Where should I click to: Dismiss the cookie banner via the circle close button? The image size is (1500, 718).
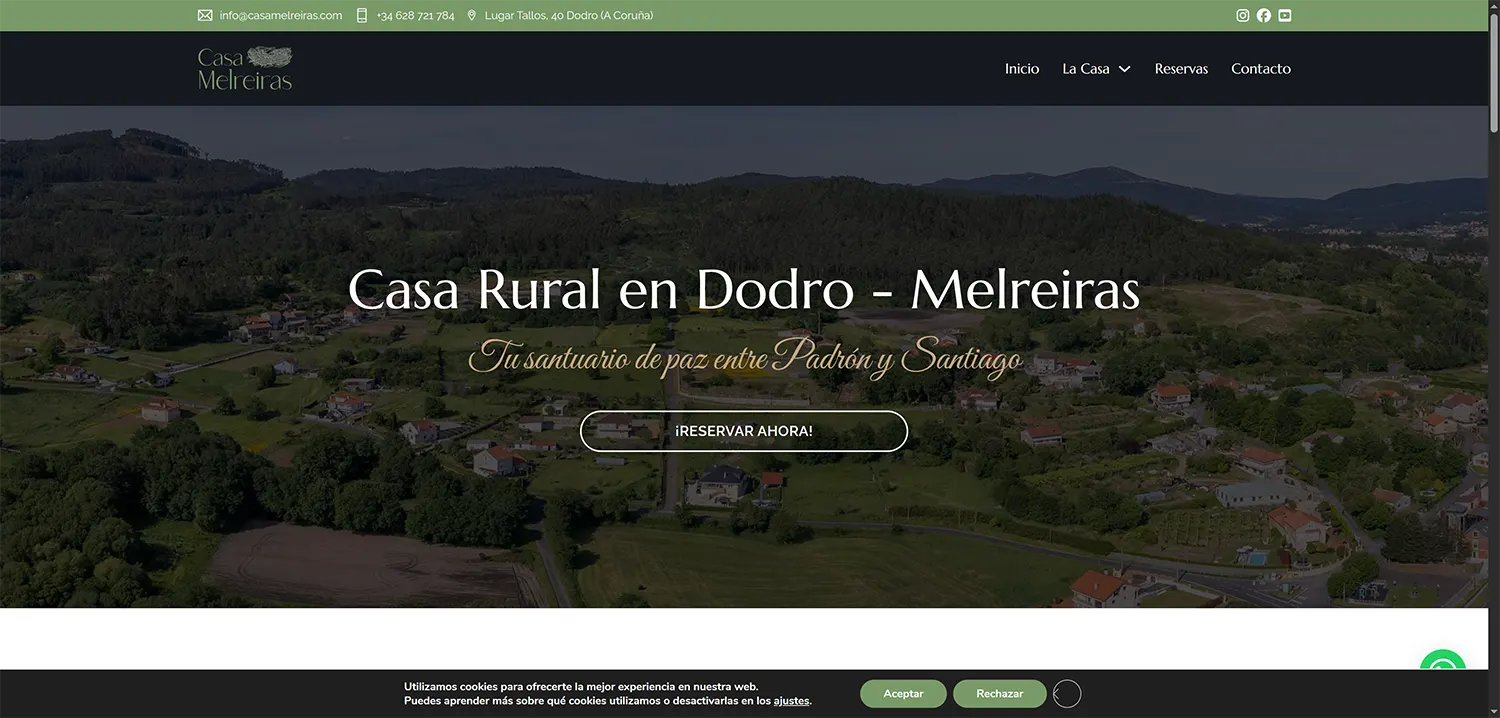[1066, 693]
